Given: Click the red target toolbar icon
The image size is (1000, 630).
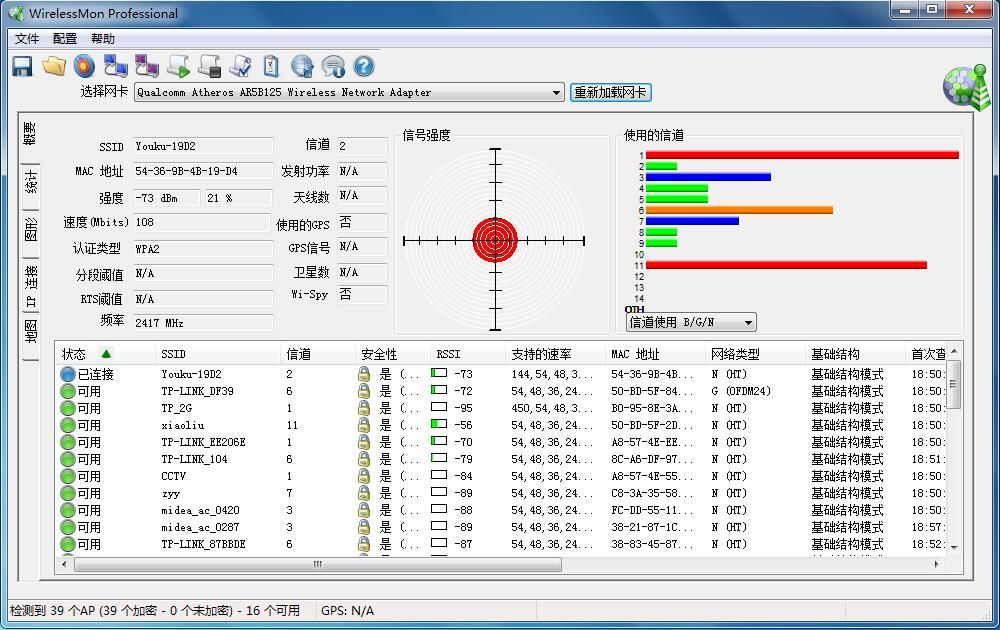Looking at the screenshot, I should [x=84, y=66].
